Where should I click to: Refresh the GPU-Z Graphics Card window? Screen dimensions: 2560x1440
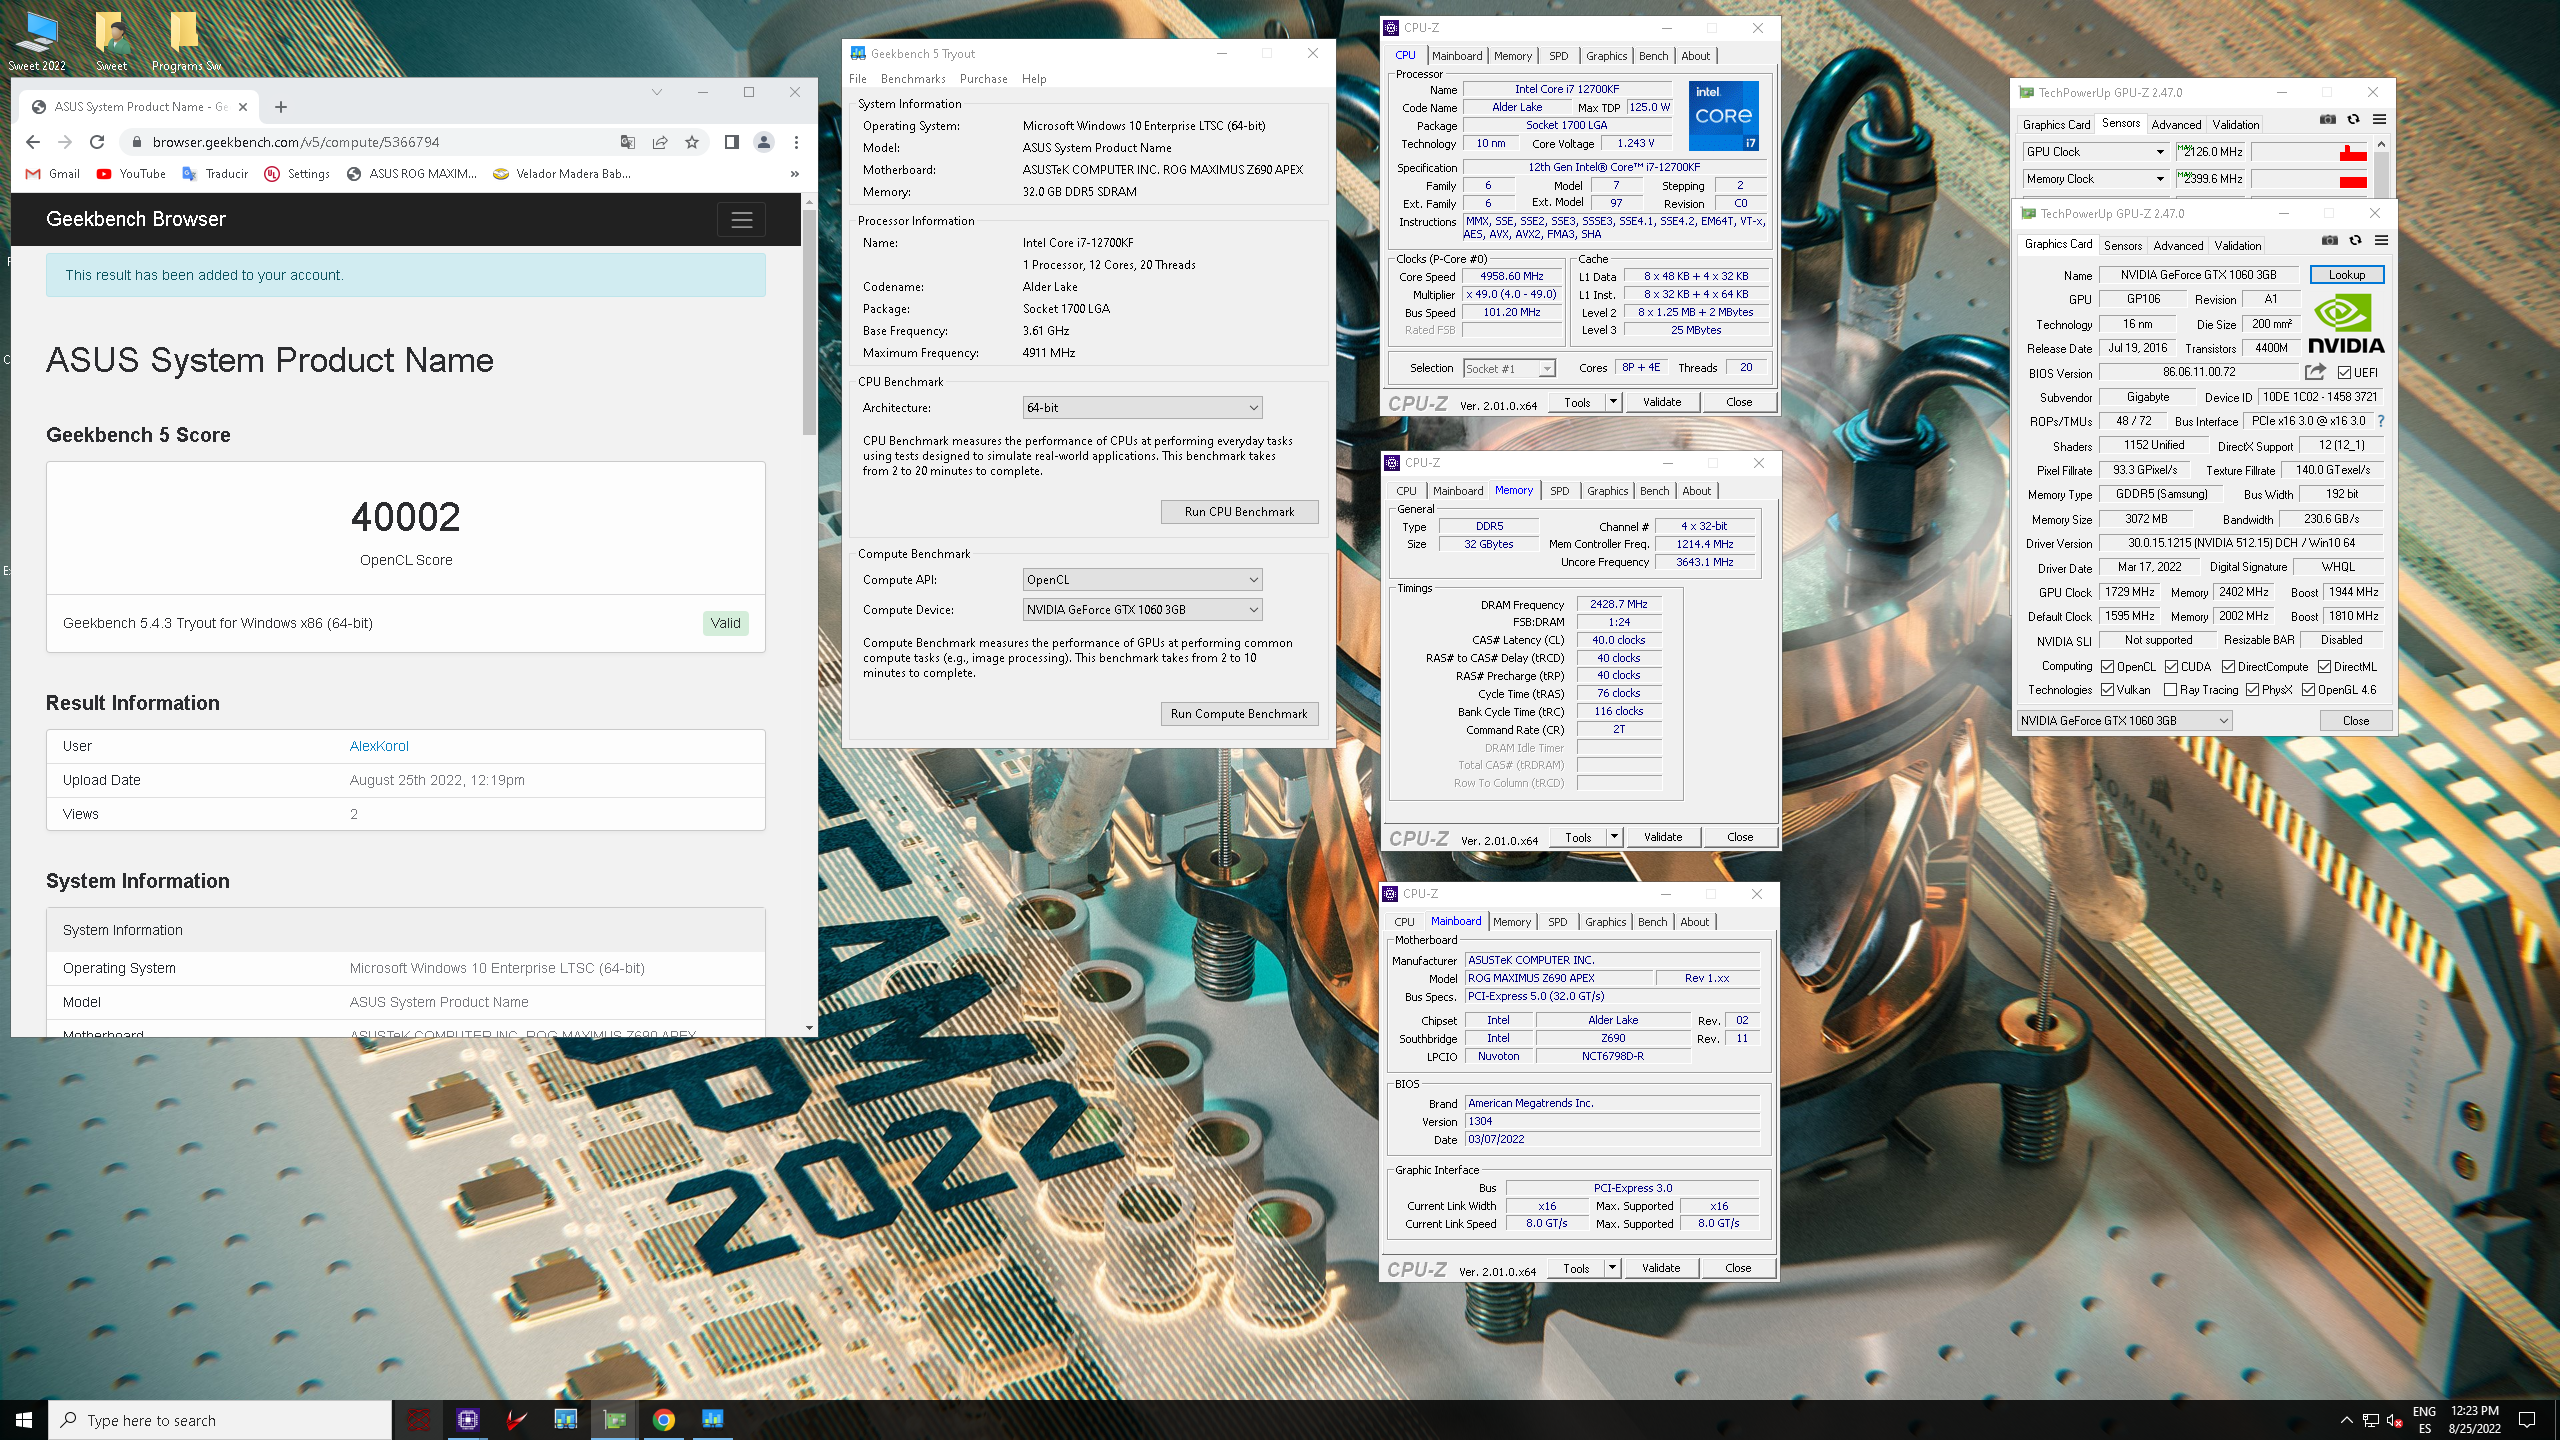(x=2356, y=241)
